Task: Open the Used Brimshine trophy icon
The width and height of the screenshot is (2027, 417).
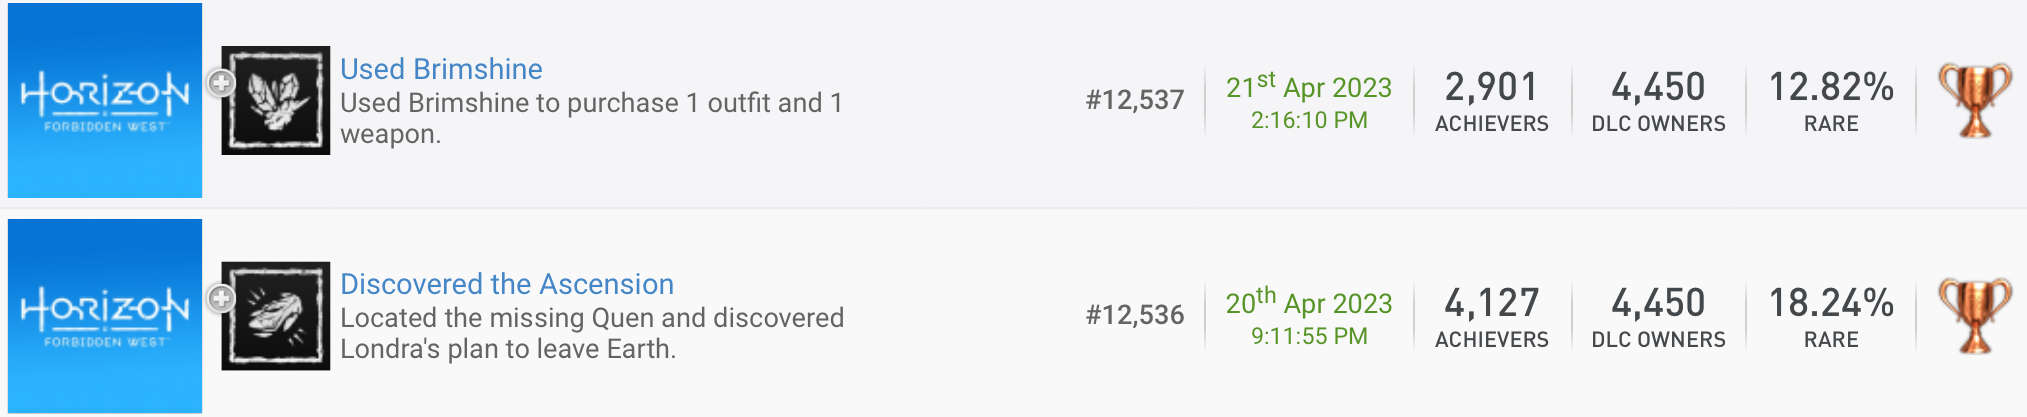Action: click(x=276, y=100)
